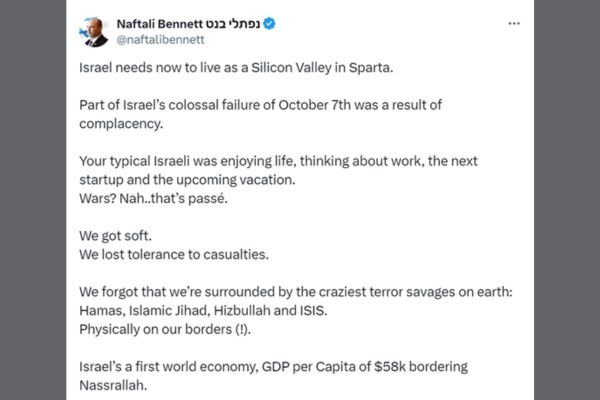The width and height of the screenshot is (600, 400).
Task: Open the @naftalibennett handle link
Action: pyautogui.click(x=163, y=41)
